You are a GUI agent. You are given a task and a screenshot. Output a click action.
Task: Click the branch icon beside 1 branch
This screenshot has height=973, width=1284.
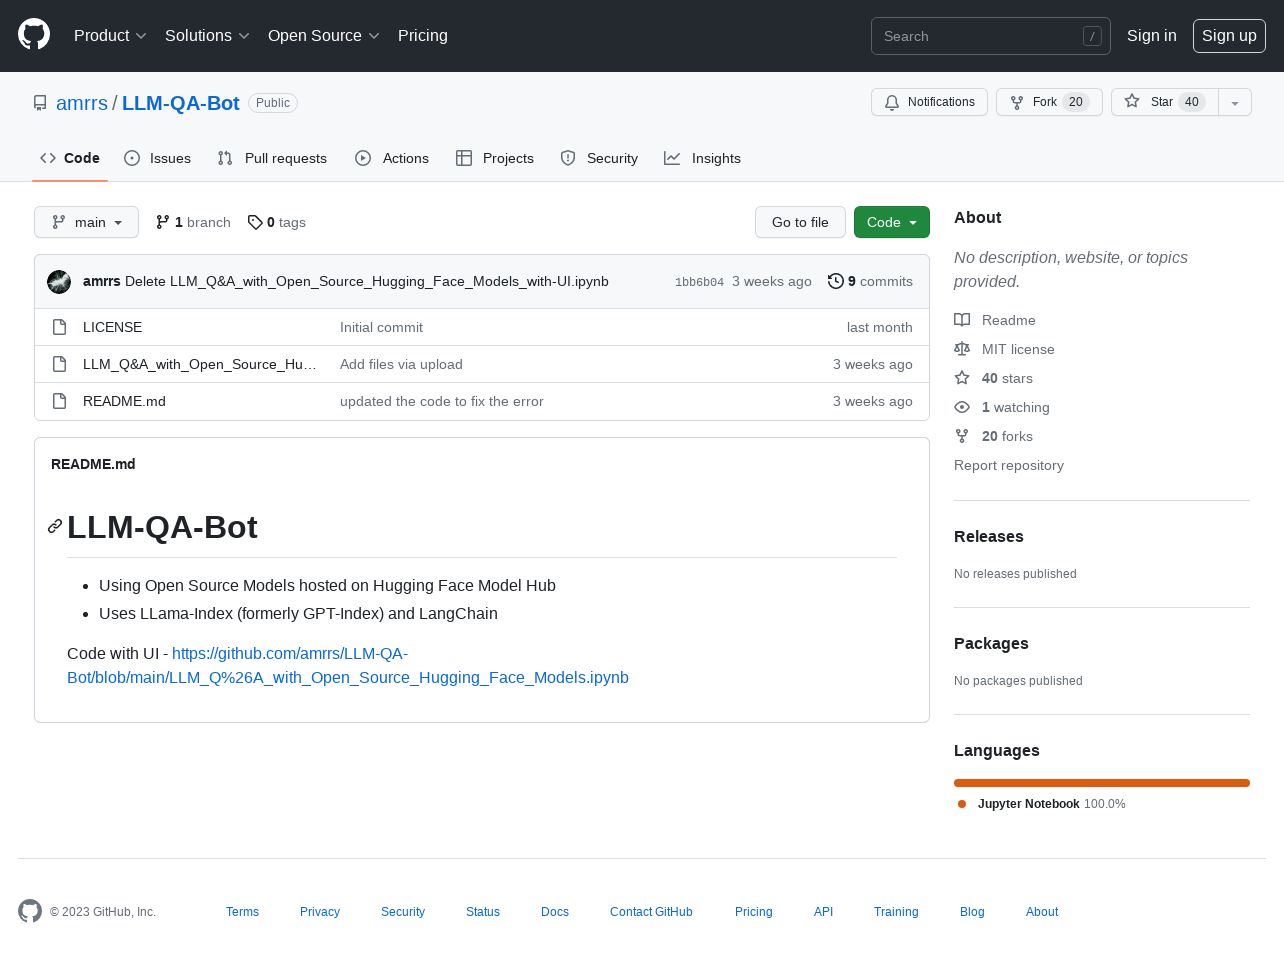(x=163, y=222)
